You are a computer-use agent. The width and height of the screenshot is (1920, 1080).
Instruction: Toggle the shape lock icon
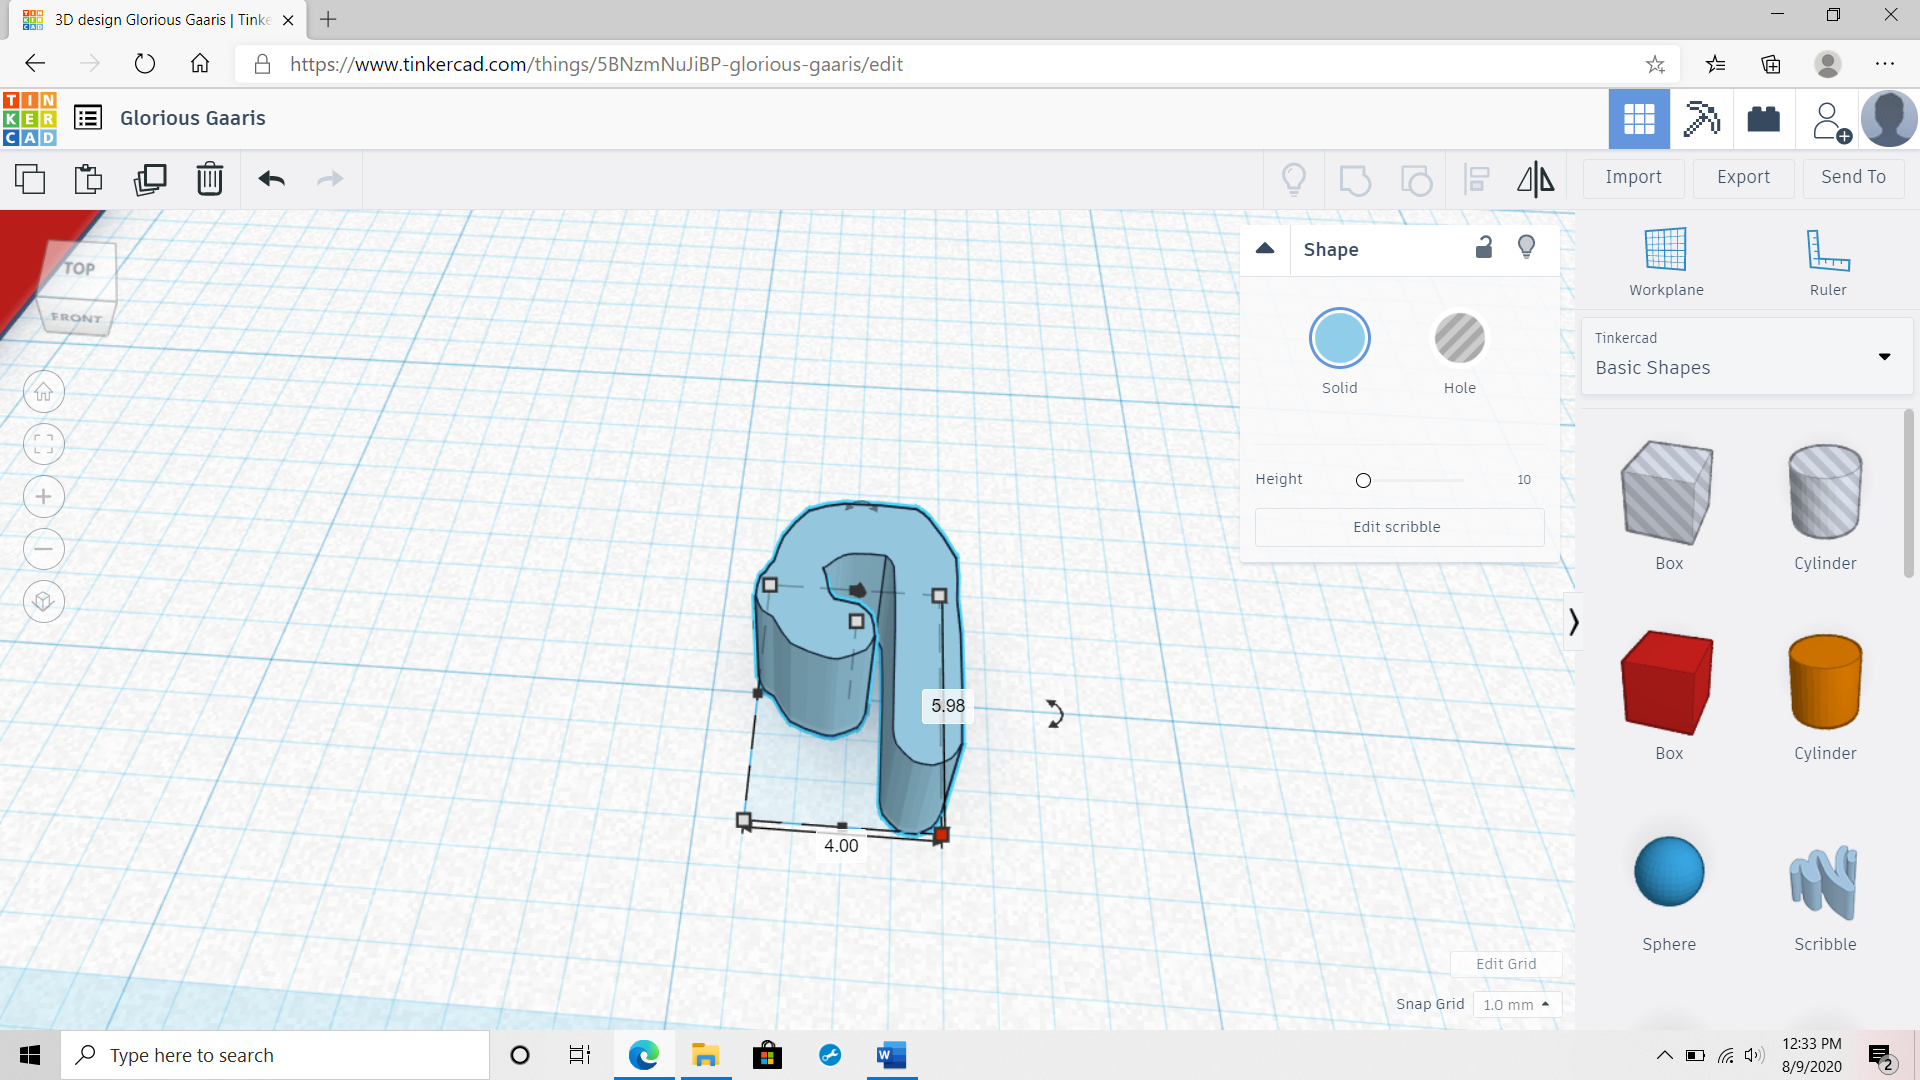1484,247
